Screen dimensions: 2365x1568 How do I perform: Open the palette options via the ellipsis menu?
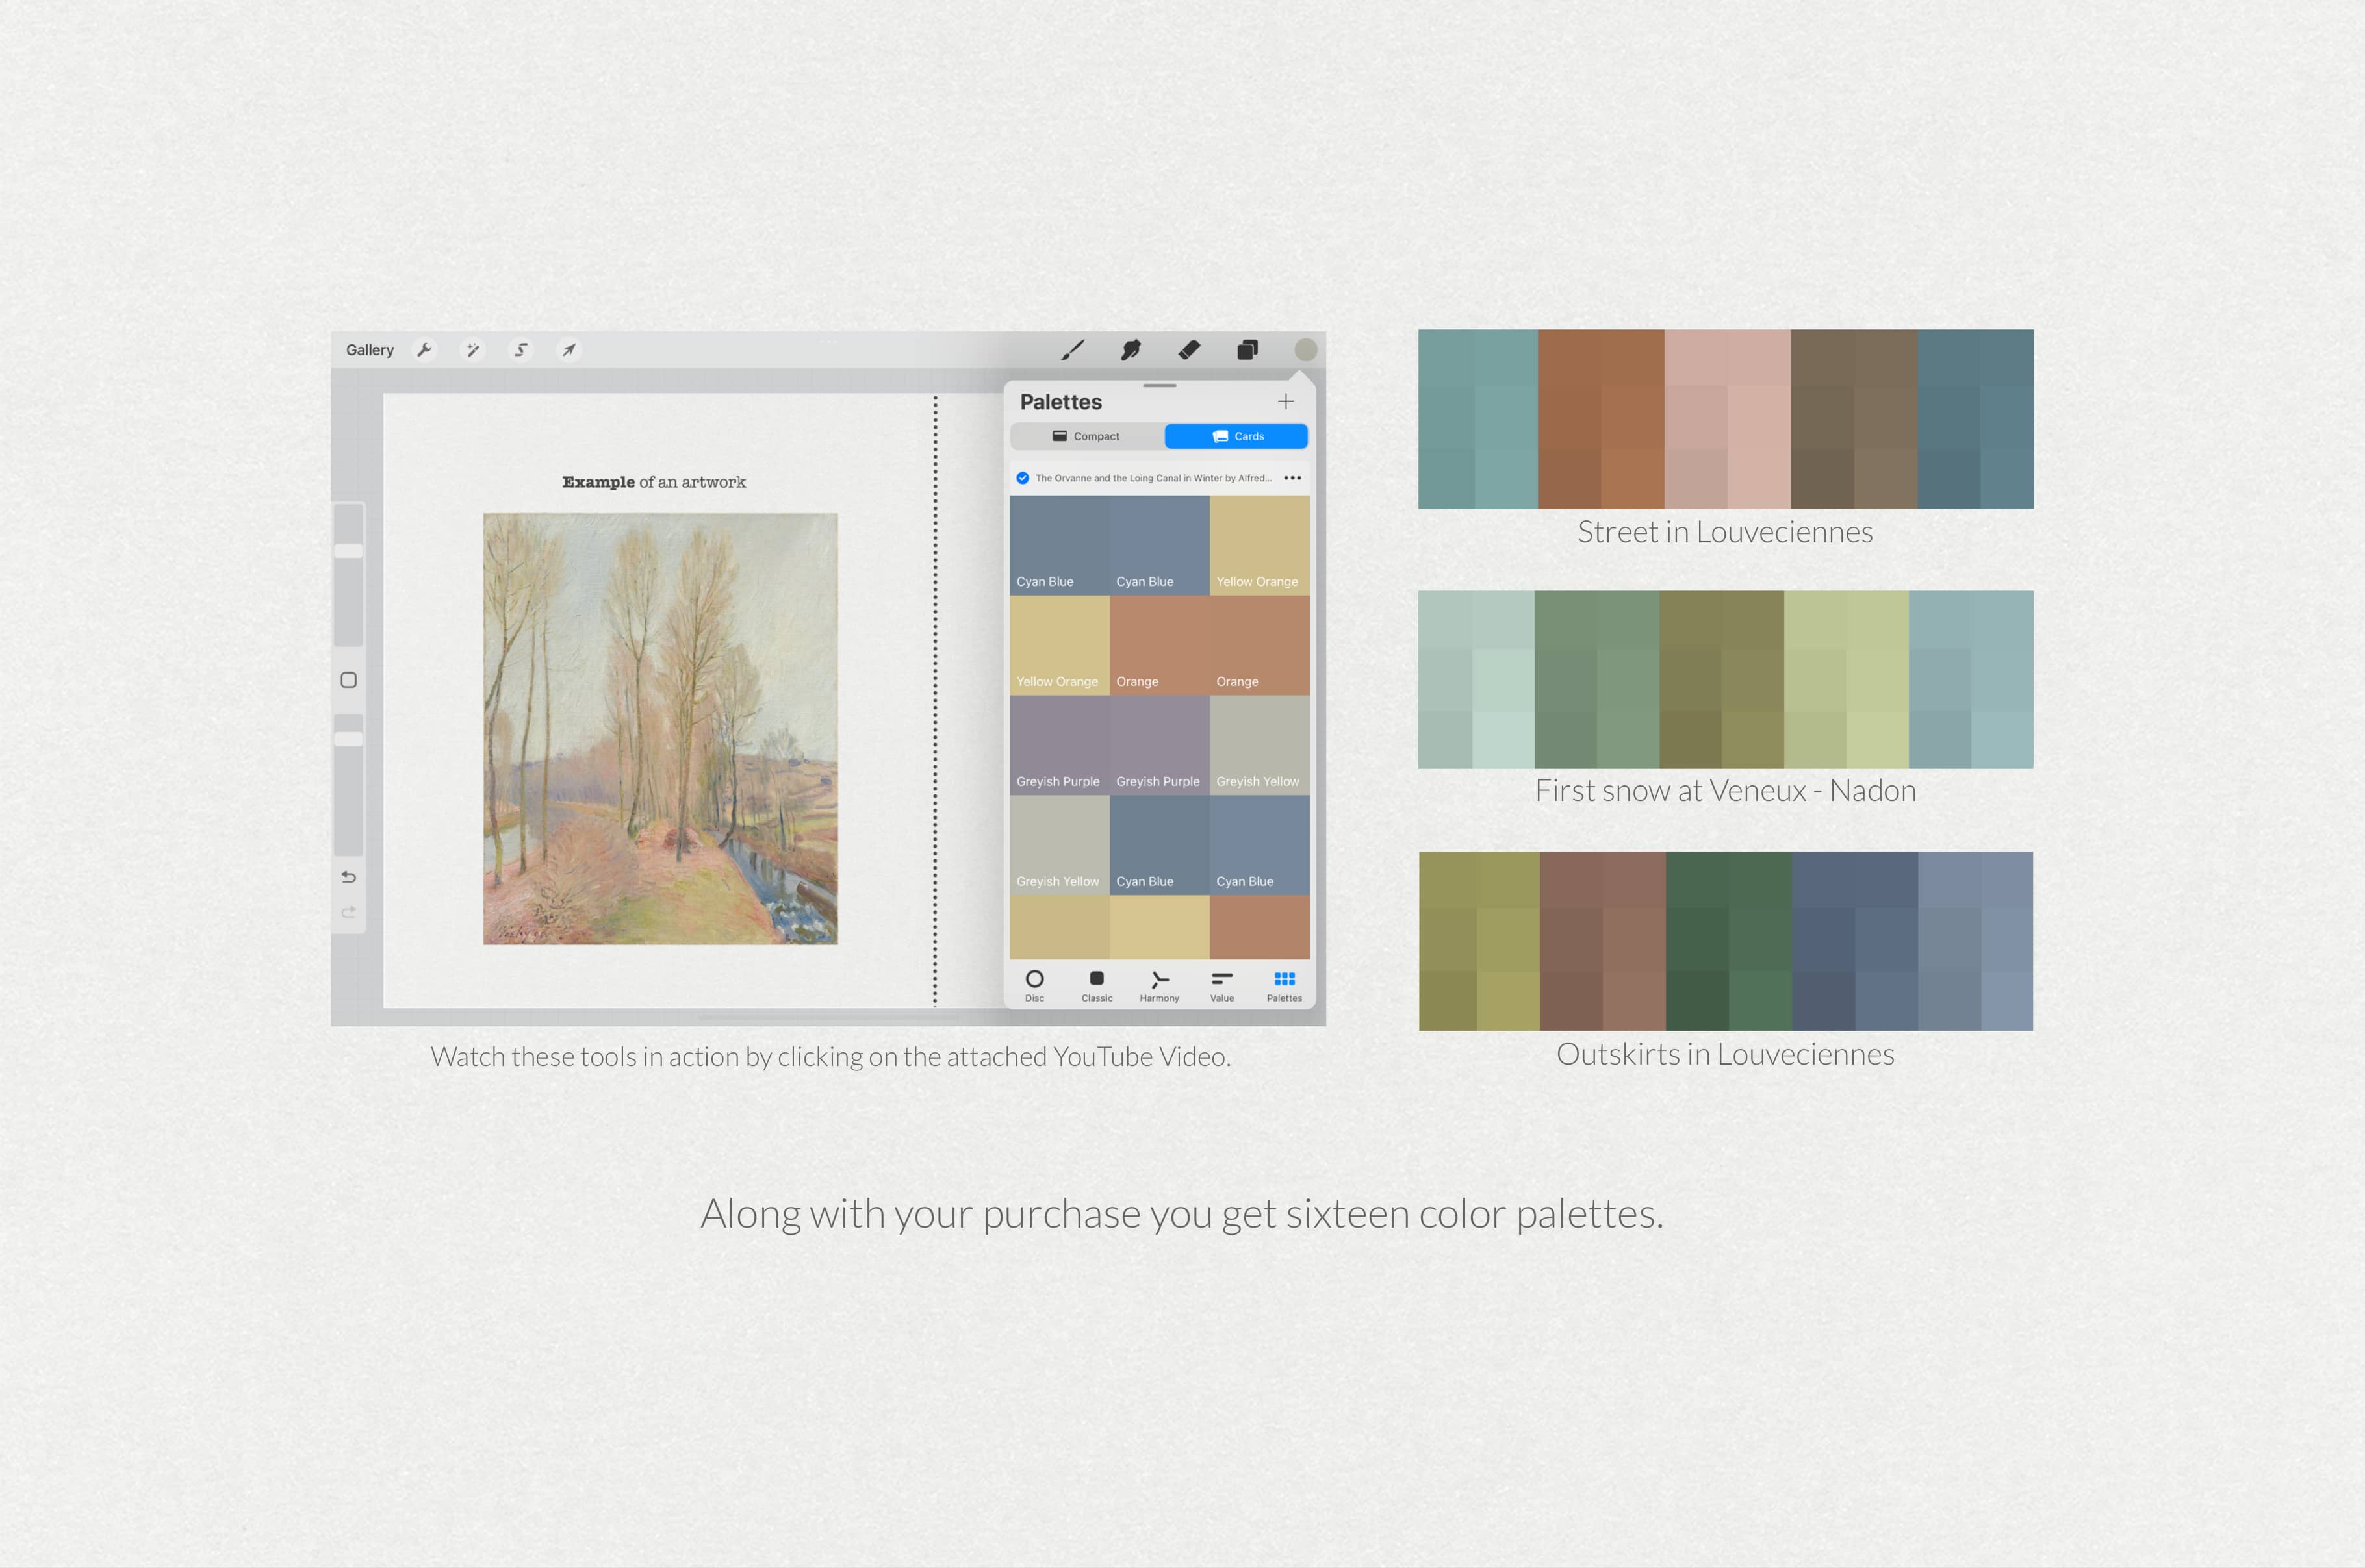[x=1293, y=478]
